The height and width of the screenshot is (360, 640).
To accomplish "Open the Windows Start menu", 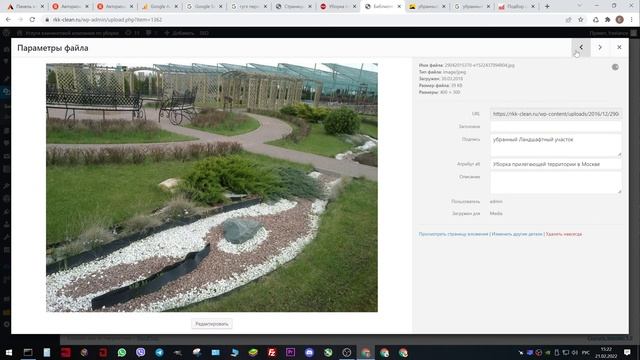I will [9, 352].
